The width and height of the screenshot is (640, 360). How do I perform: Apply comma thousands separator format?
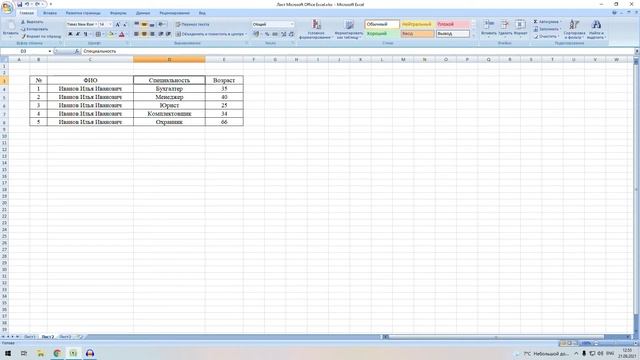[275, 34]
